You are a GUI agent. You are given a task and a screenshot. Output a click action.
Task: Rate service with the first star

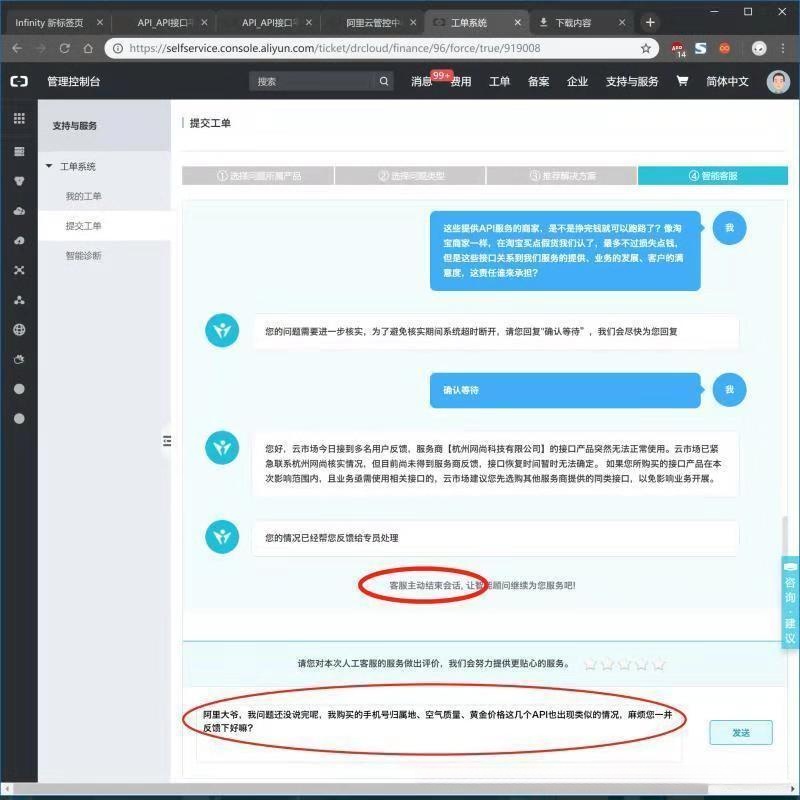point(590,664)
